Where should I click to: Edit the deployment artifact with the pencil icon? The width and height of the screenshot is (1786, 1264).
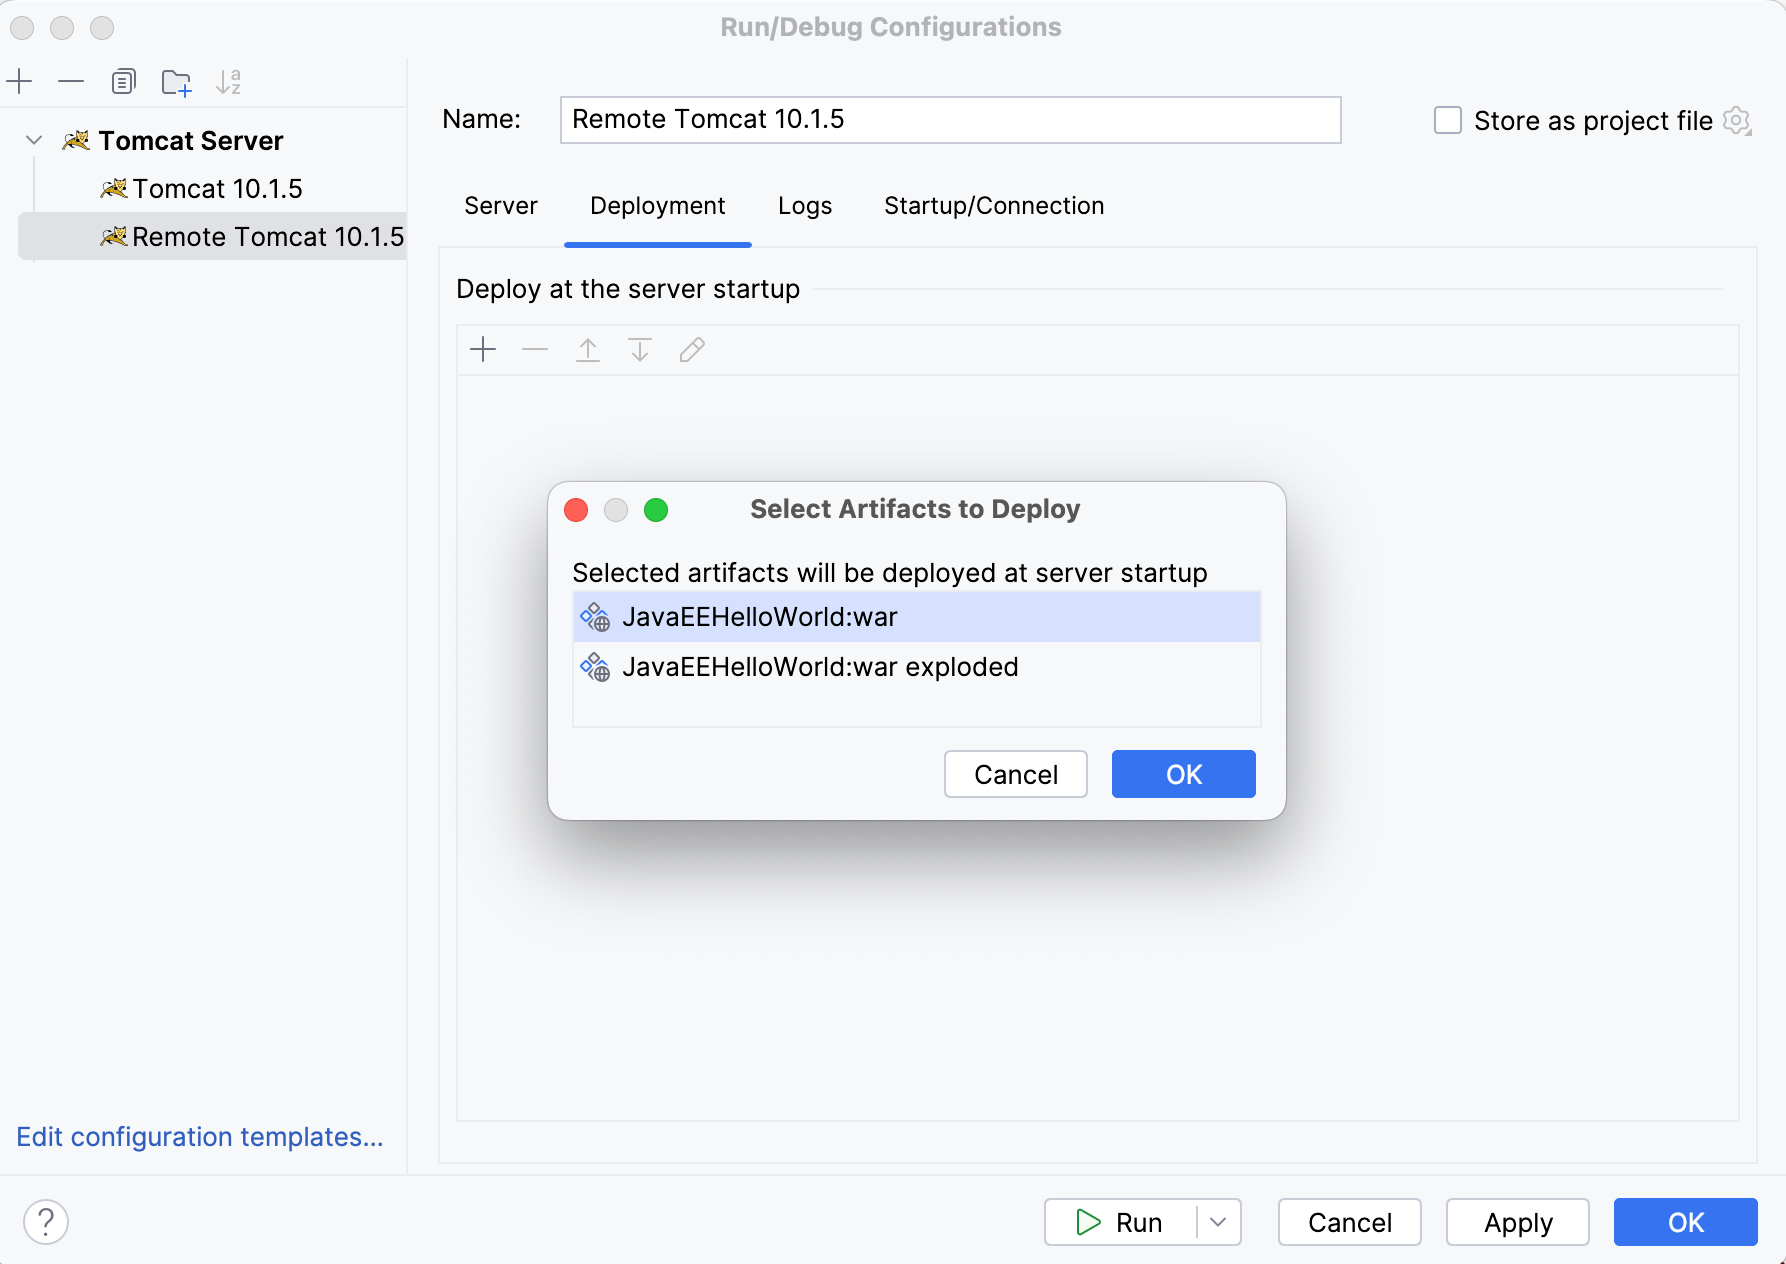tap(692, 350)
